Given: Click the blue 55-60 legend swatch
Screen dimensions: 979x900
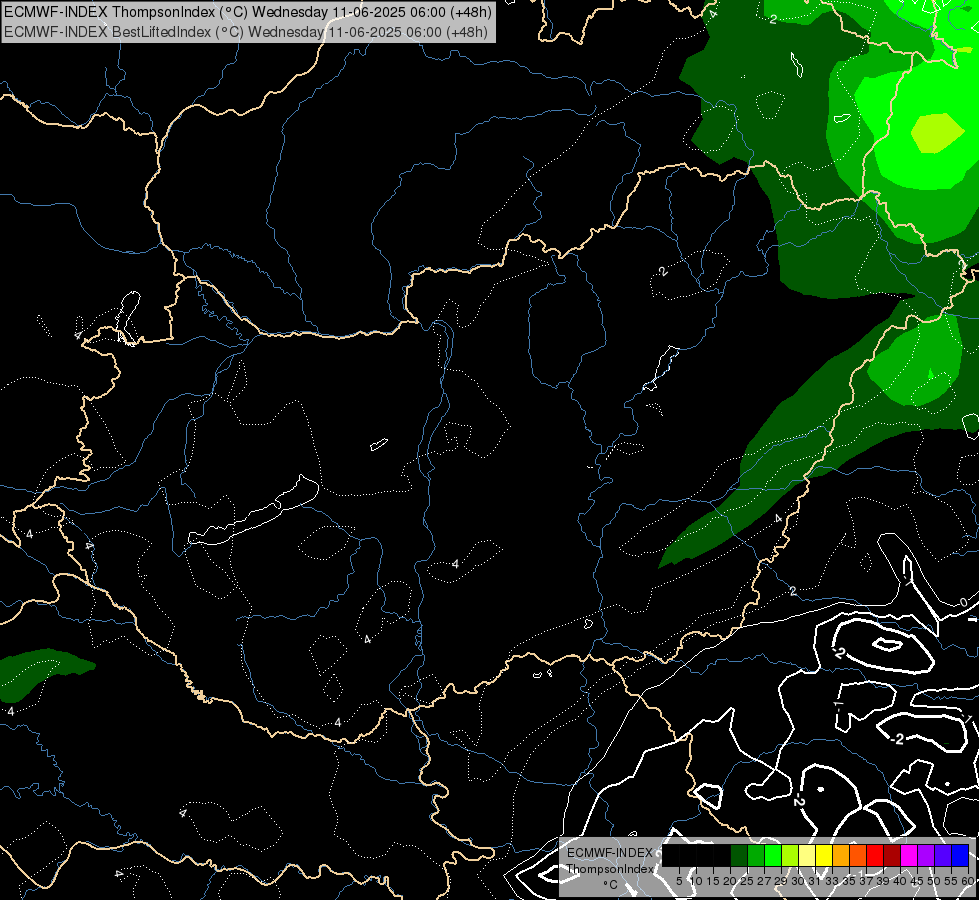Looking at the screenshot, I should pyautogui.click(x=960, y=855).
